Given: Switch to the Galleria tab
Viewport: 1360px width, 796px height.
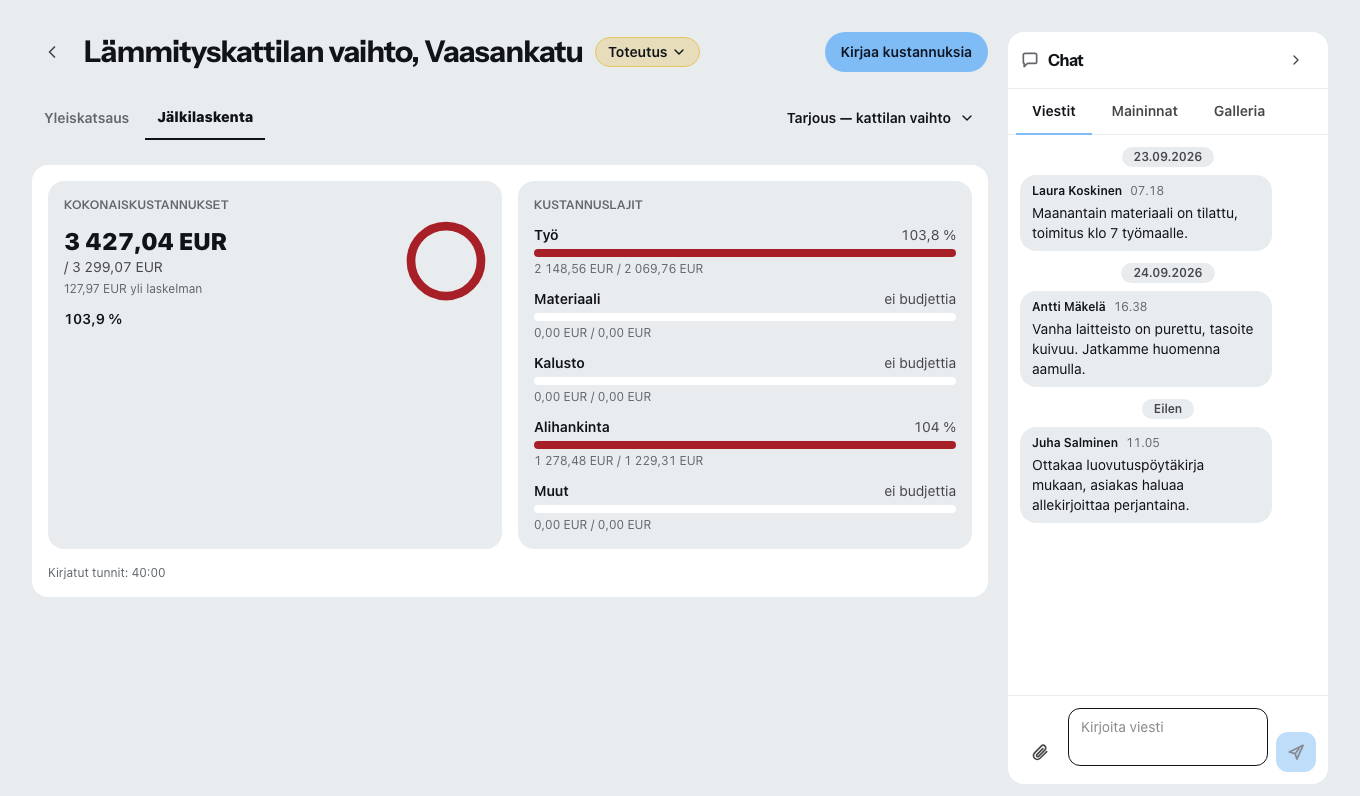Looking at the screenshot, I should 1239,111.
